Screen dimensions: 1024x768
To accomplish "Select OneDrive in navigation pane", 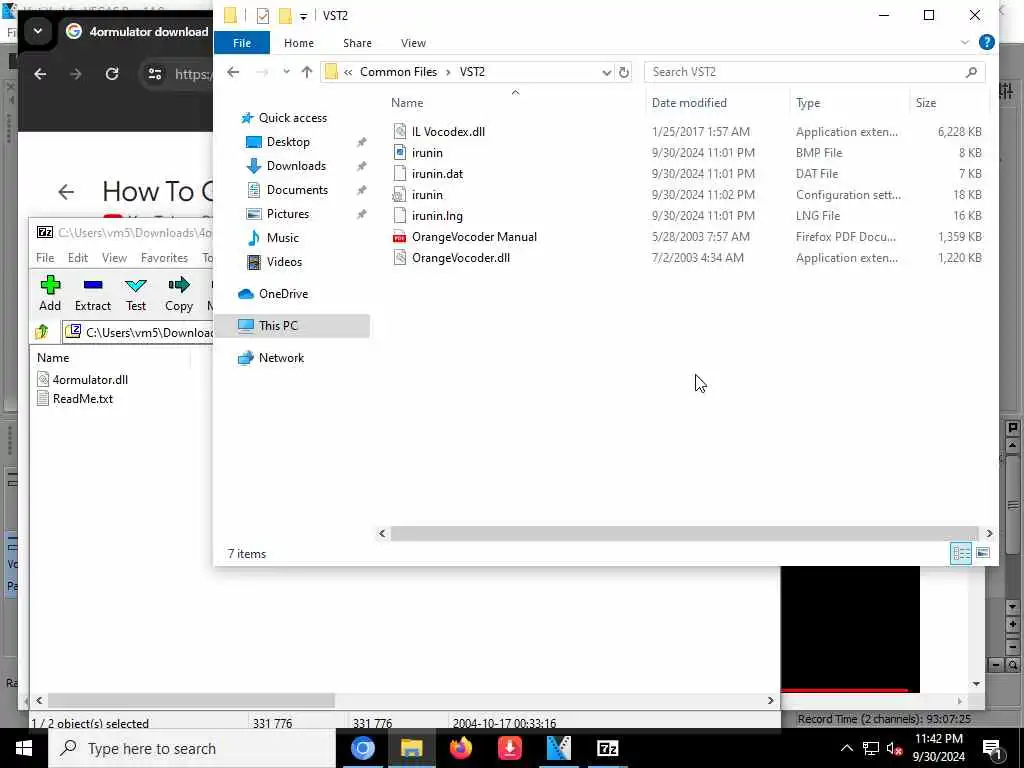I will [283, 294].
